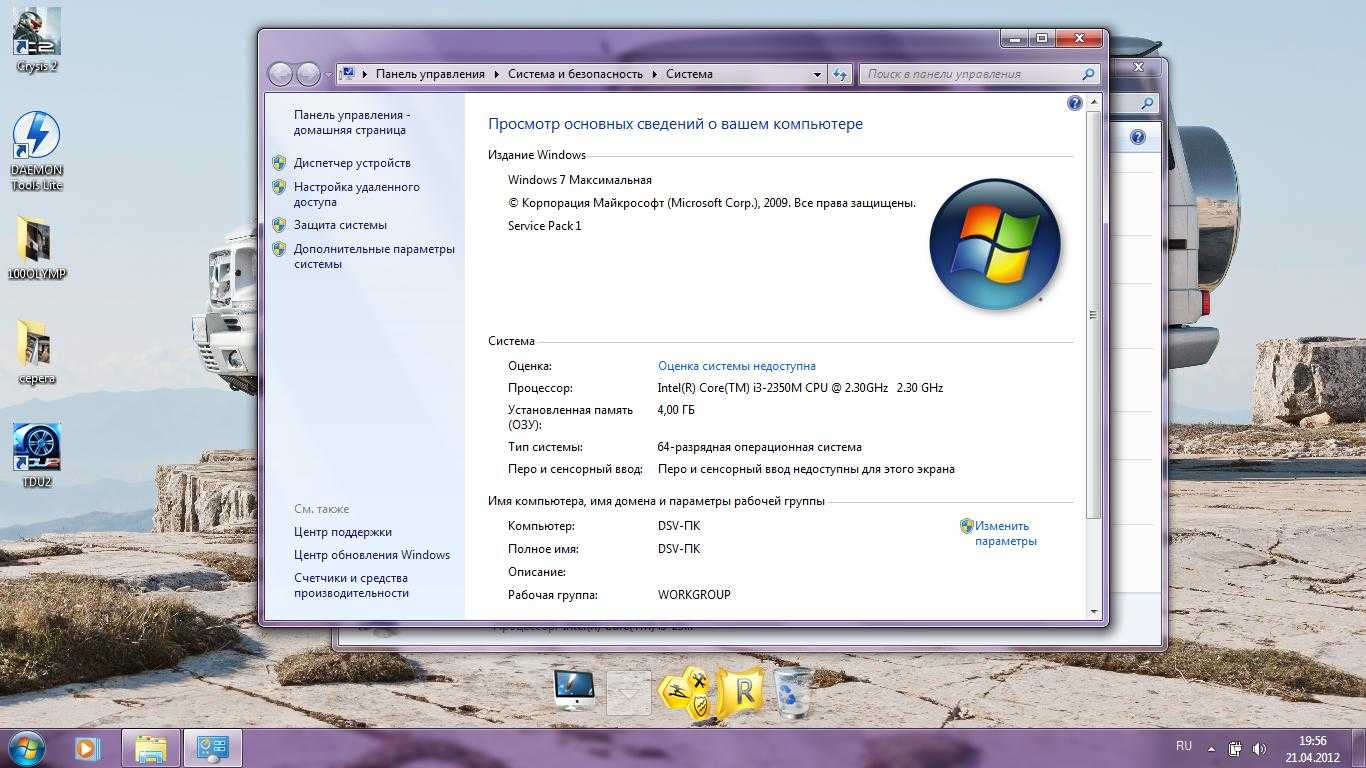Click the search magnifier in control panel search
Screen dimensions: 1366x768
coord(1088,74)
